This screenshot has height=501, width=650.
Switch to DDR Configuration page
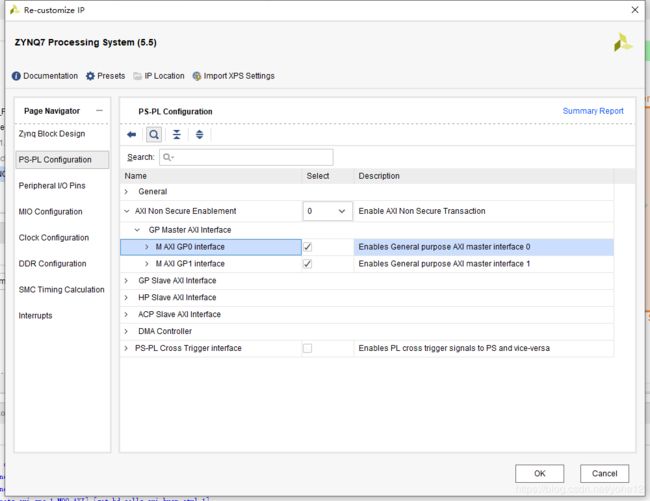click(52, 264)
